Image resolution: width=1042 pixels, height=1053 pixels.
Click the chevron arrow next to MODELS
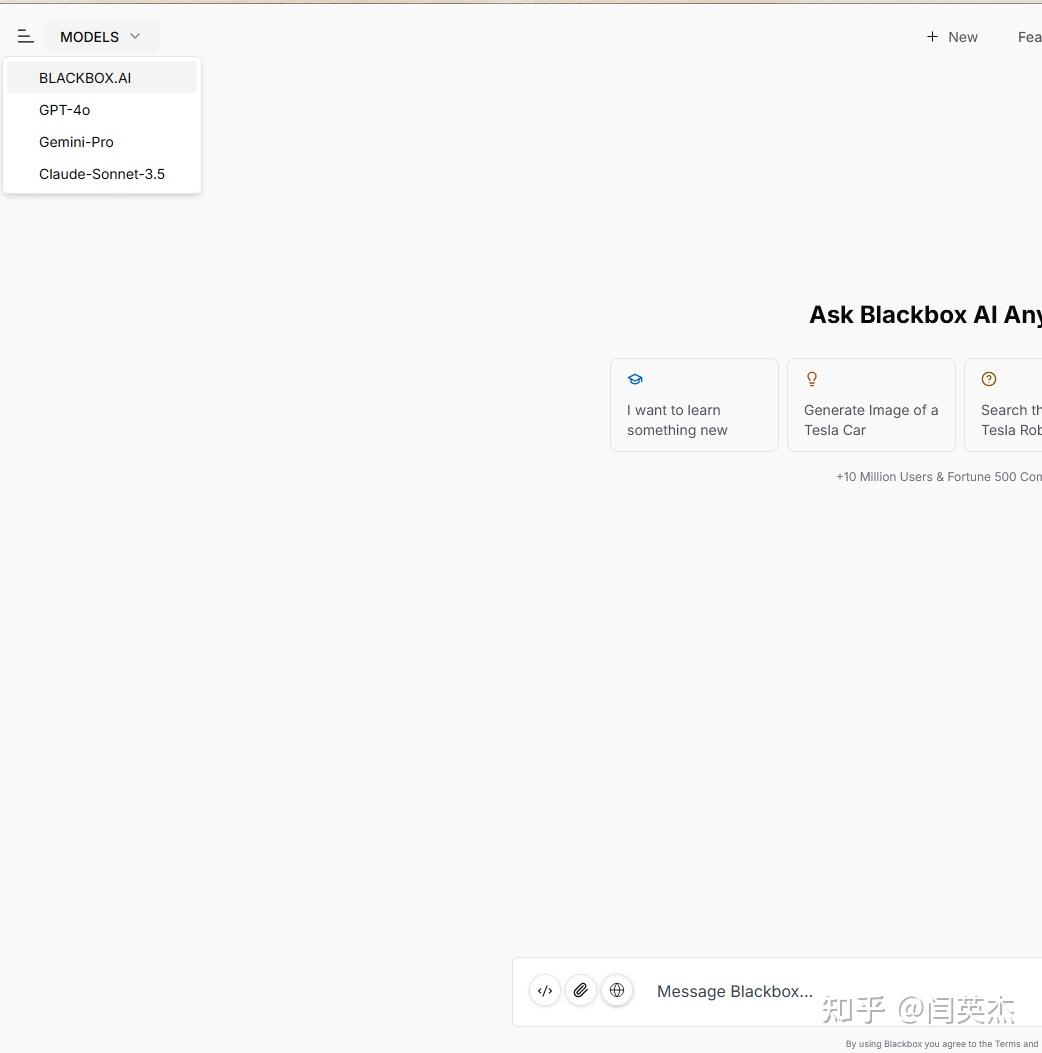click(135, 36)
